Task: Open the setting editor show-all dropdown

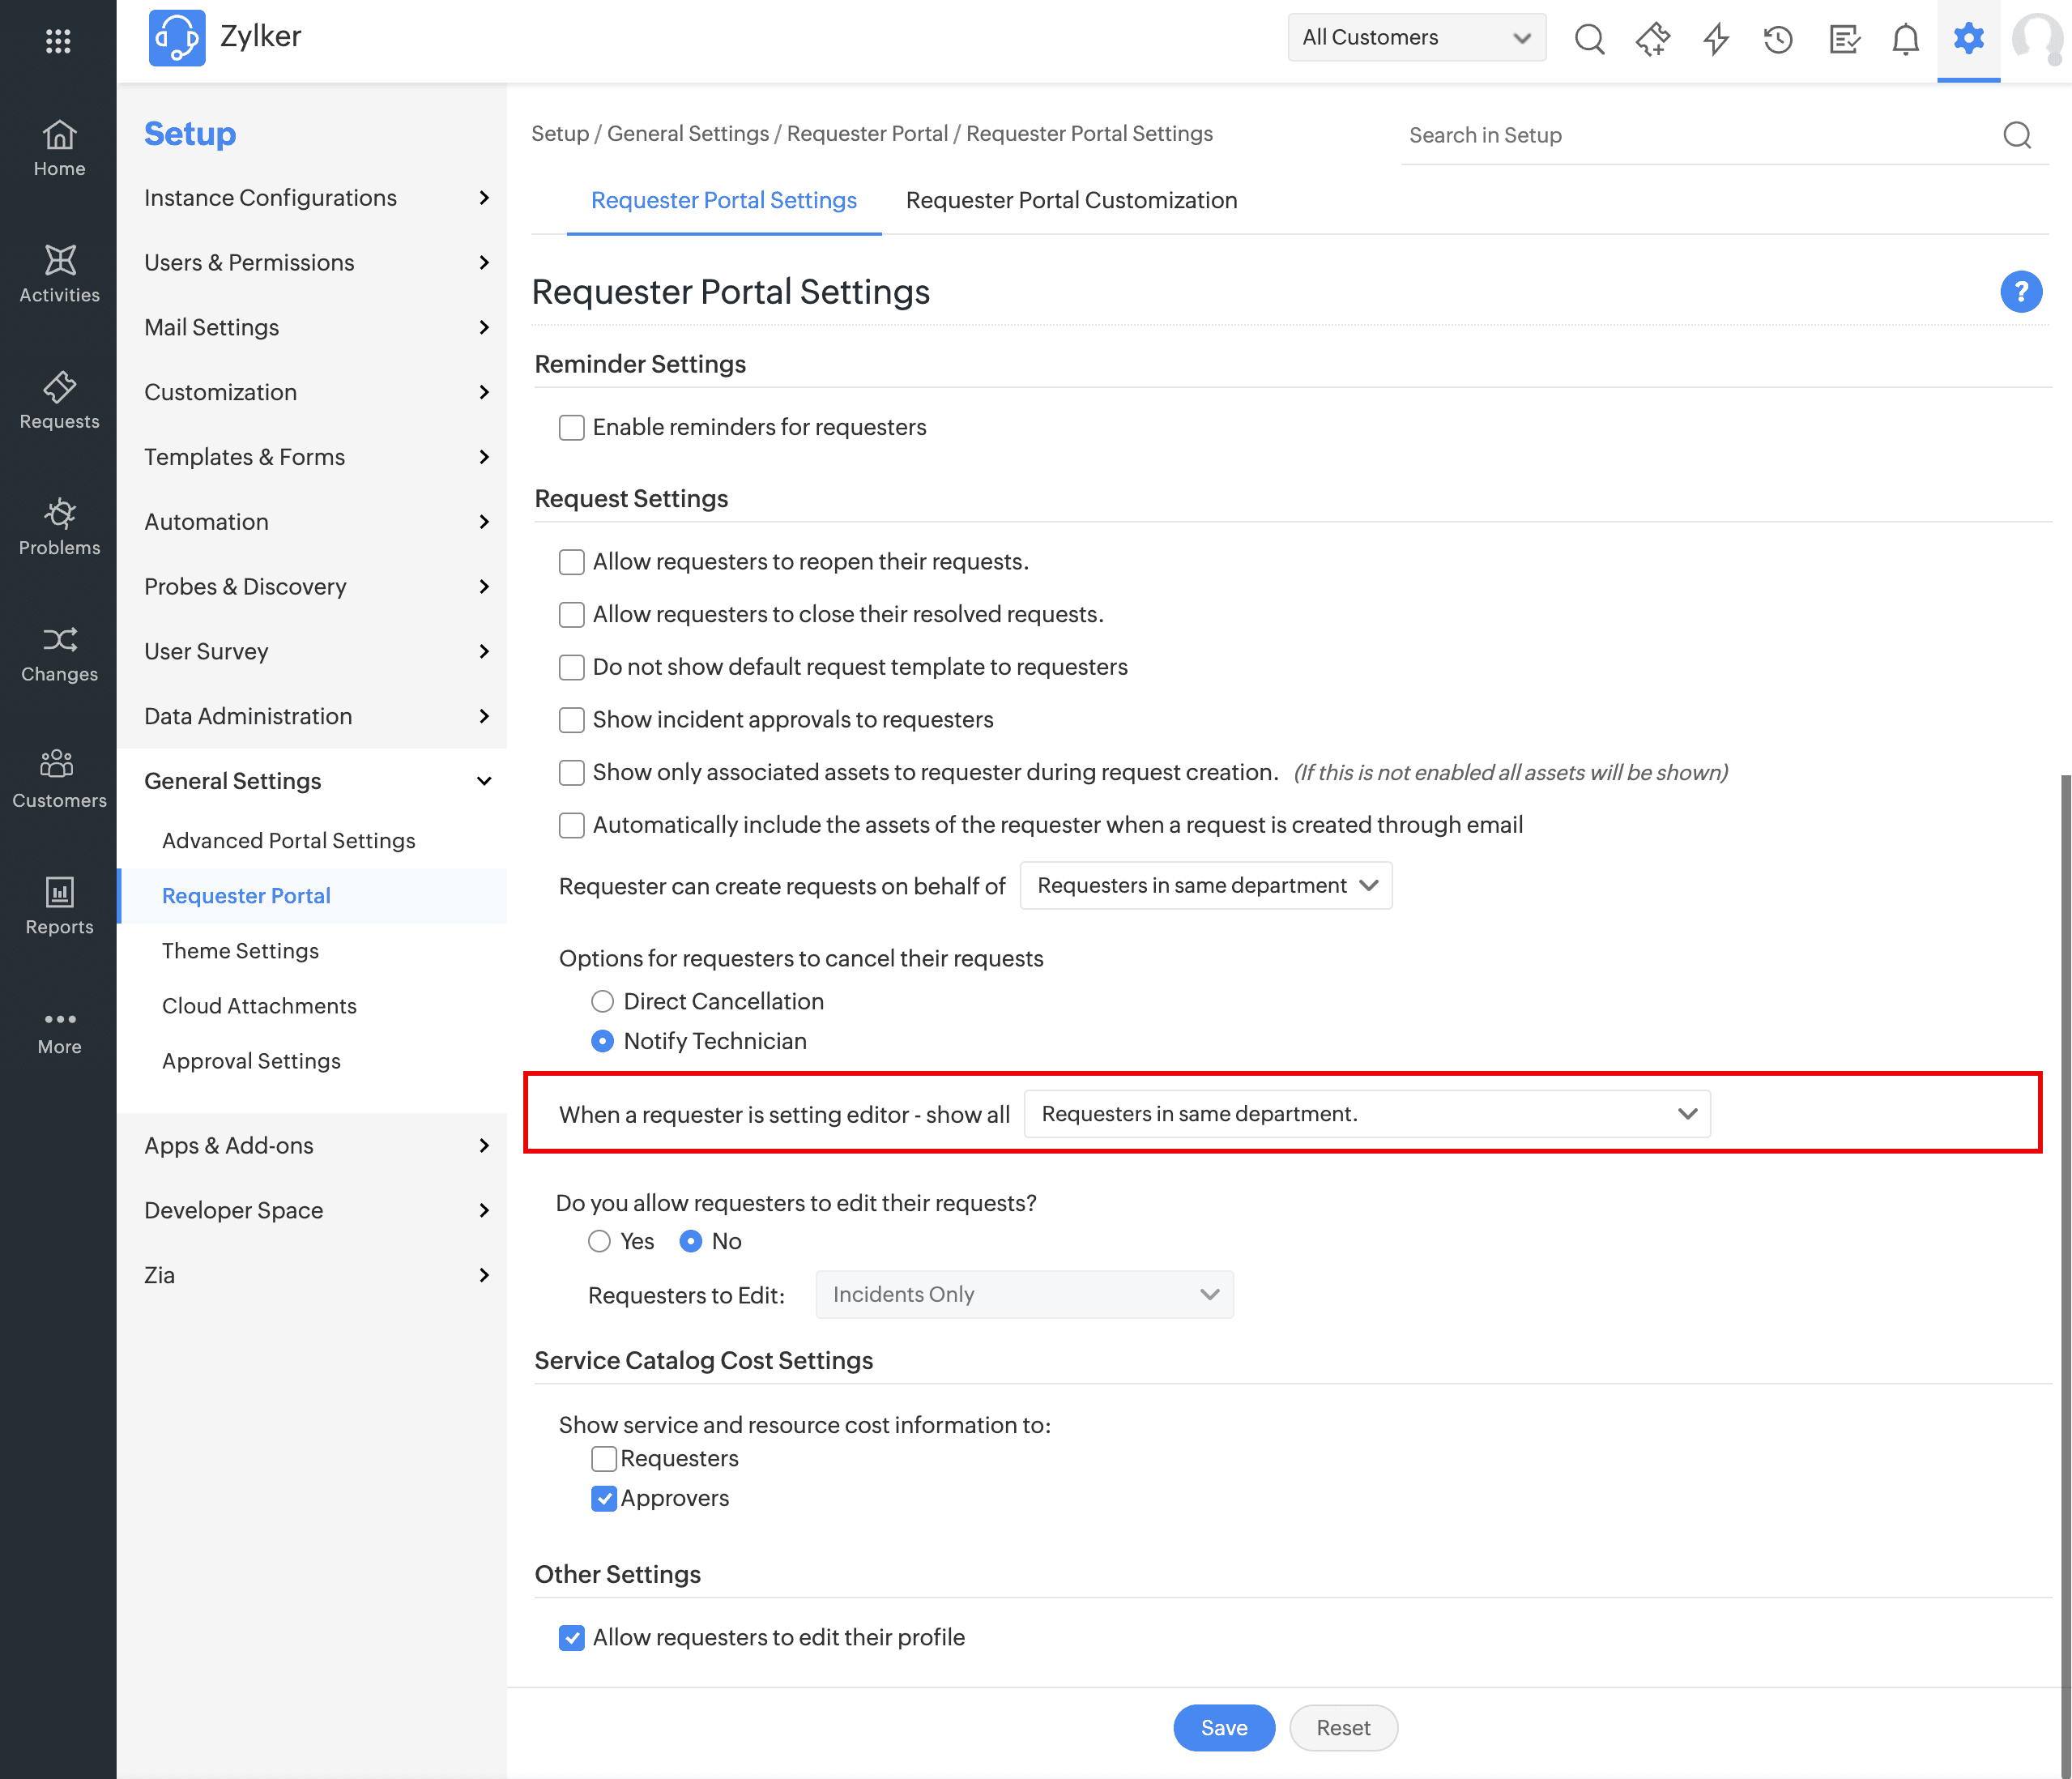Action: [x=1366, y=1114]
